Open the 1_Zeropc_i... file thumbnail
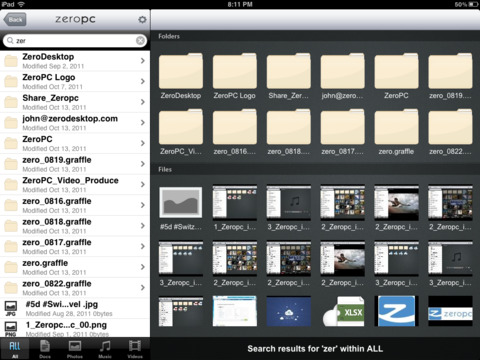Image resolution: width=480 pixels, height=360 pixels. pos(235,203)
